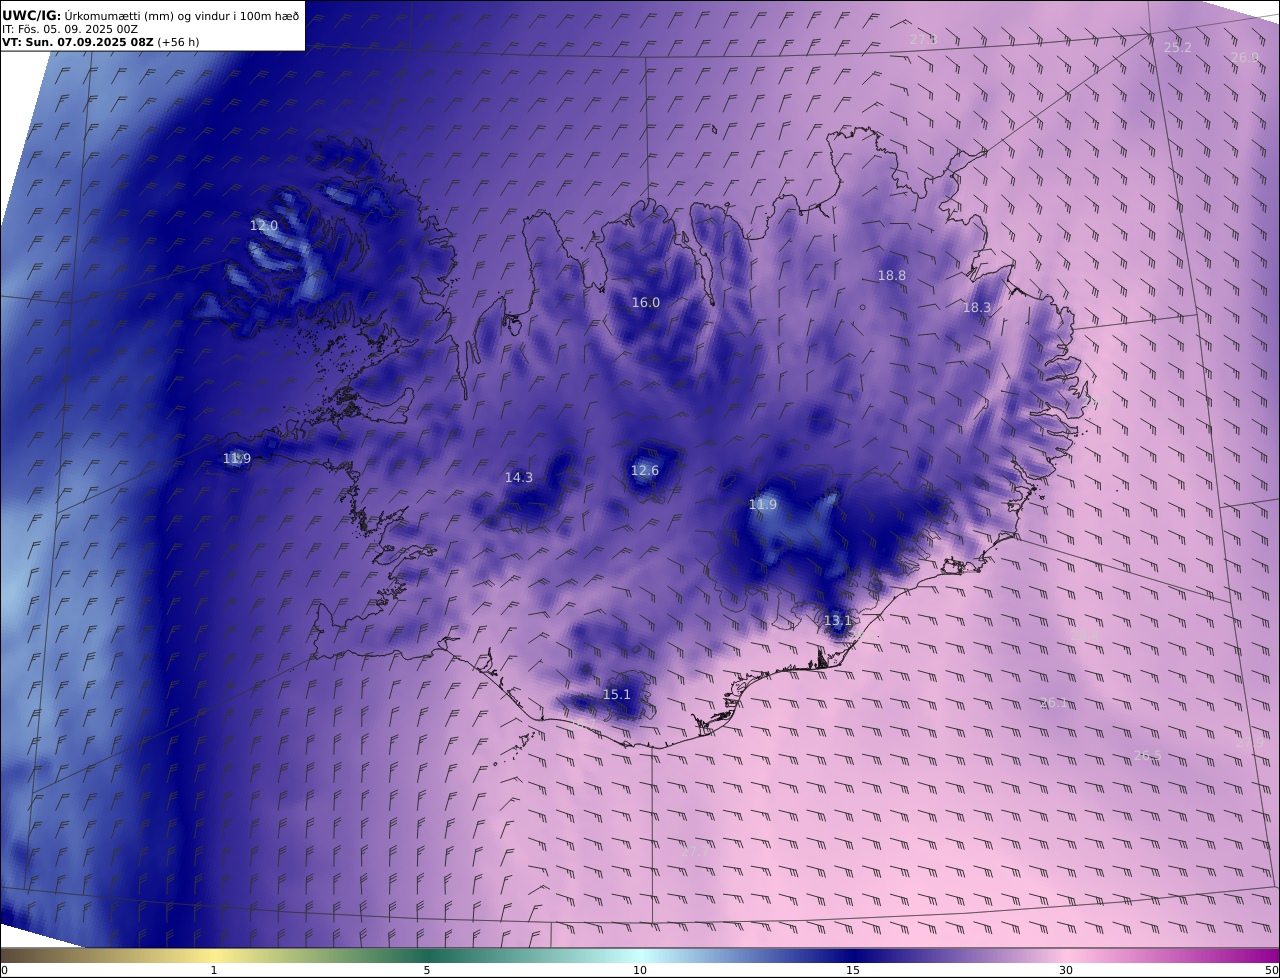1280x978 pixels.
Task: Click the 12.0 precipitable water value
Action: 264,226
